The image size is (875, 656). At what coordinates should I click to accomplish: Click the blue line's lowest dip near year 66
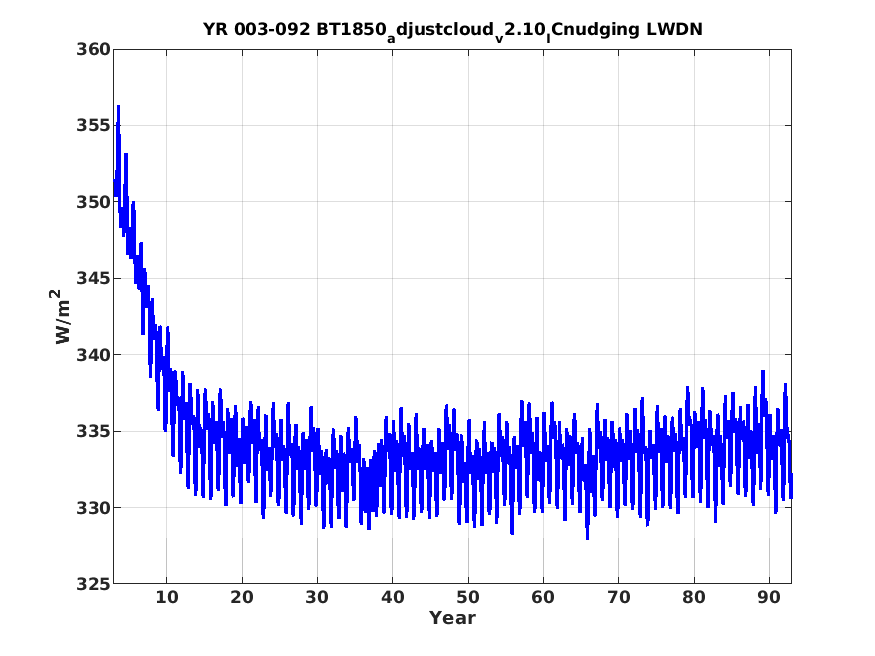(587, 537)
